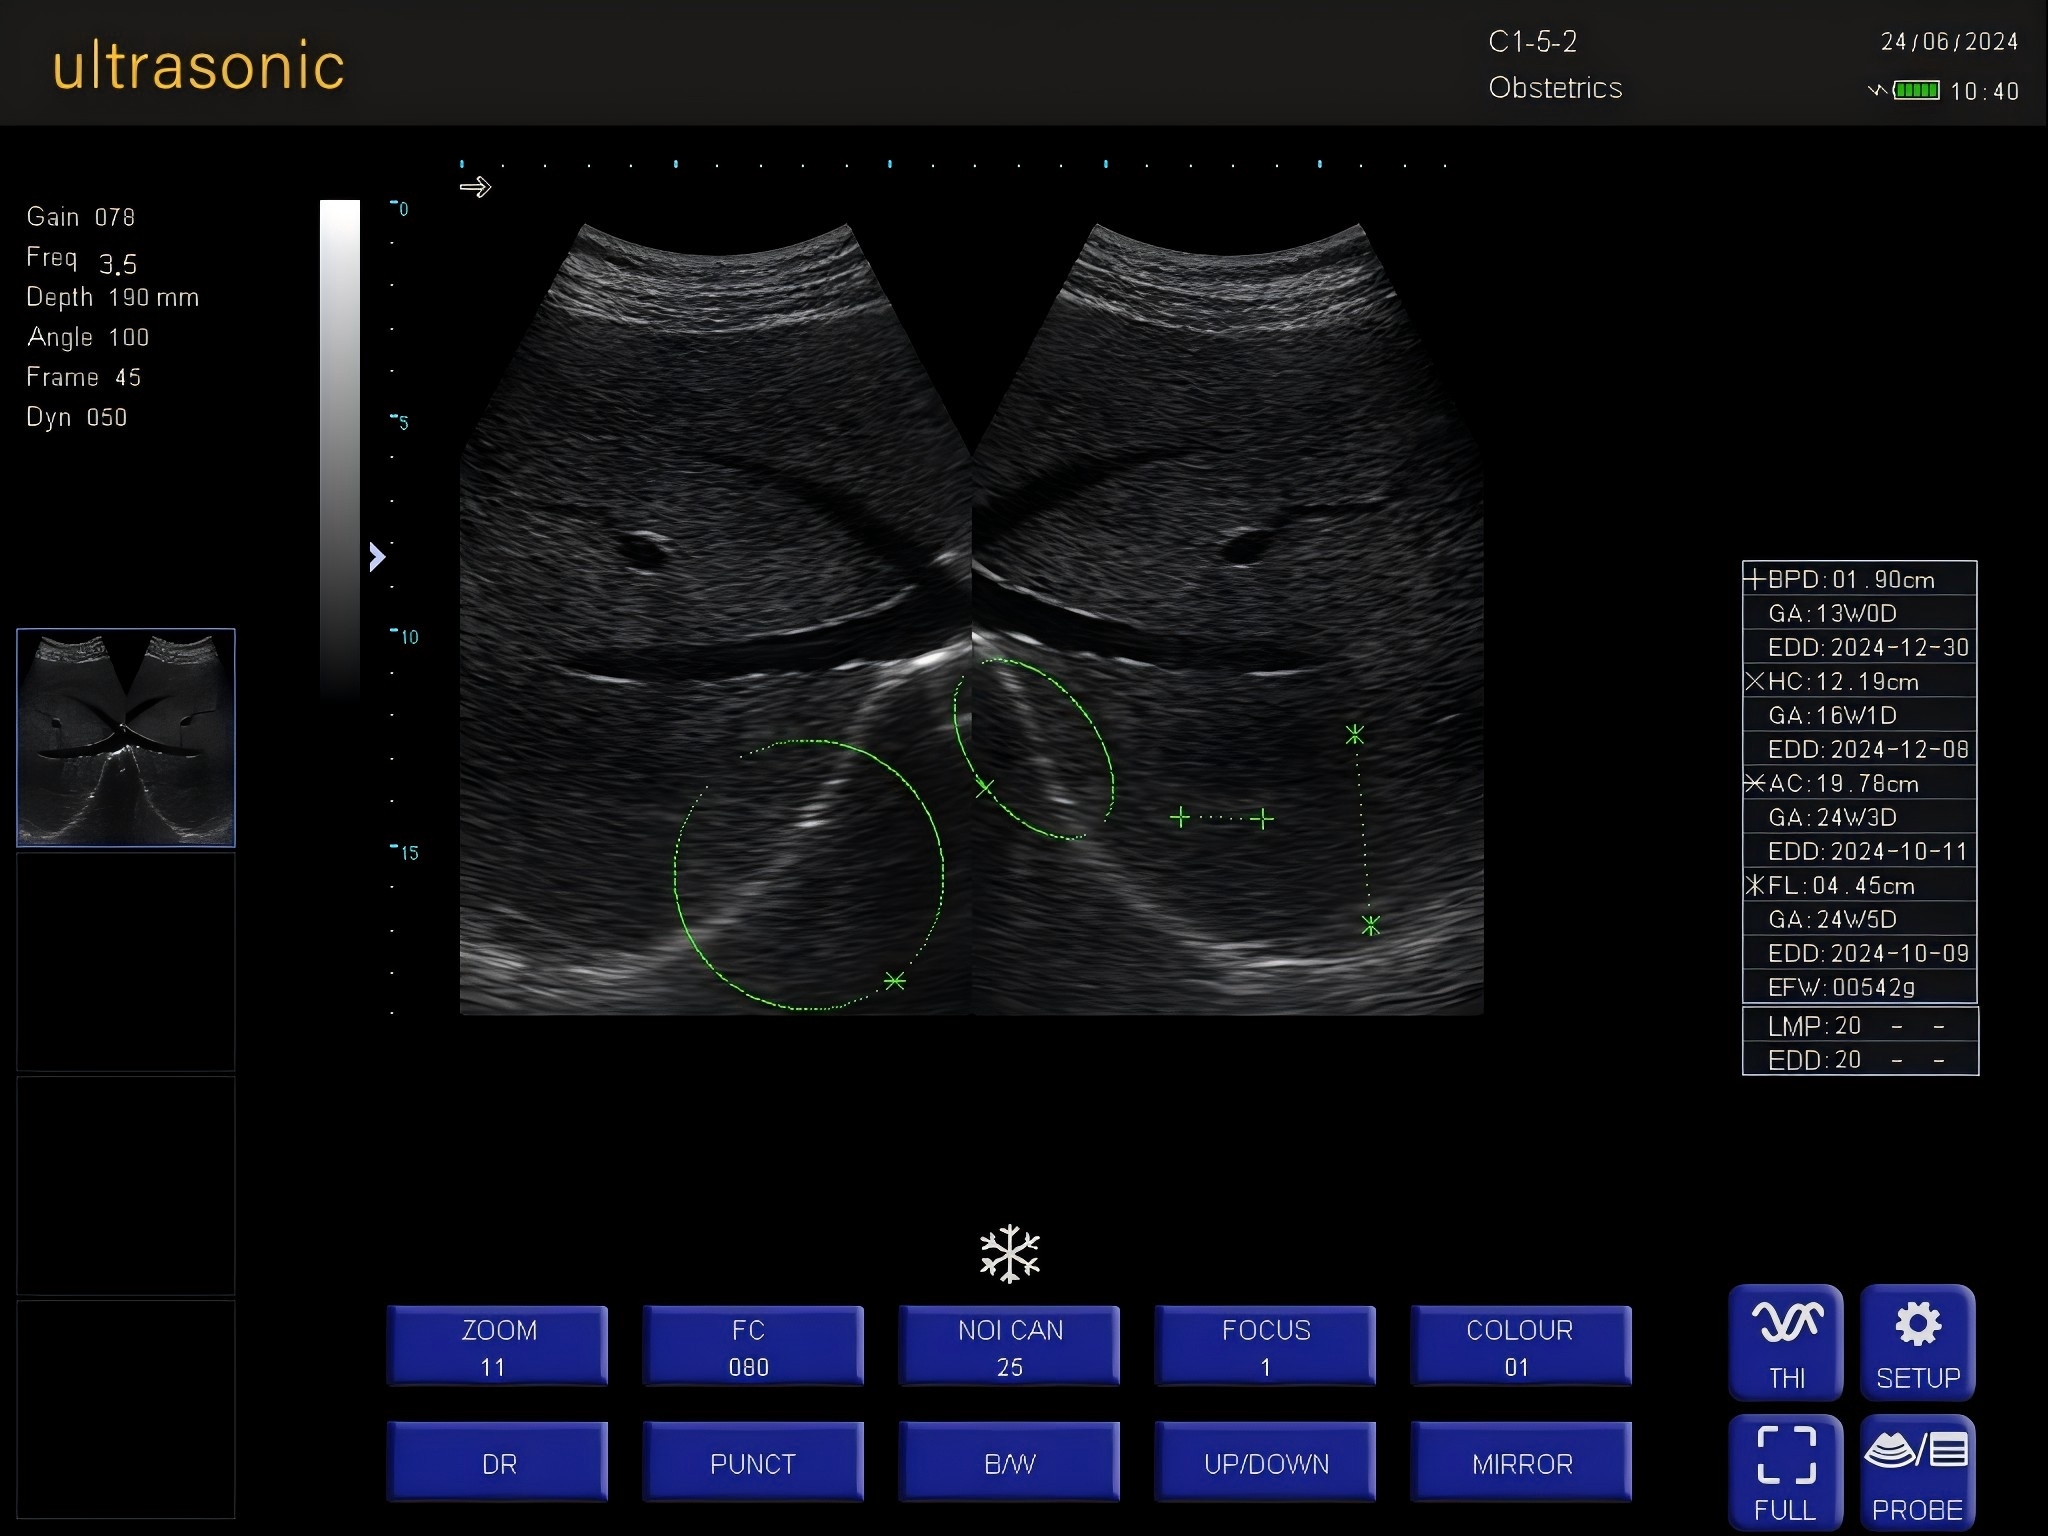The image size is (2048, 1536).
Task: Toggle the PUNCT puncture guide
Action: click(752, 1462)
